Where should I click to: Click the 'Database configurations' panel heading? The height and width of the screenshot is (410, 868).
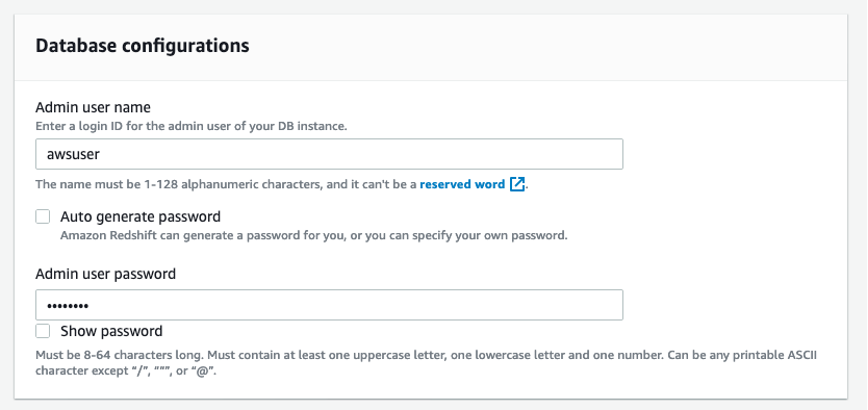[142, 45]
